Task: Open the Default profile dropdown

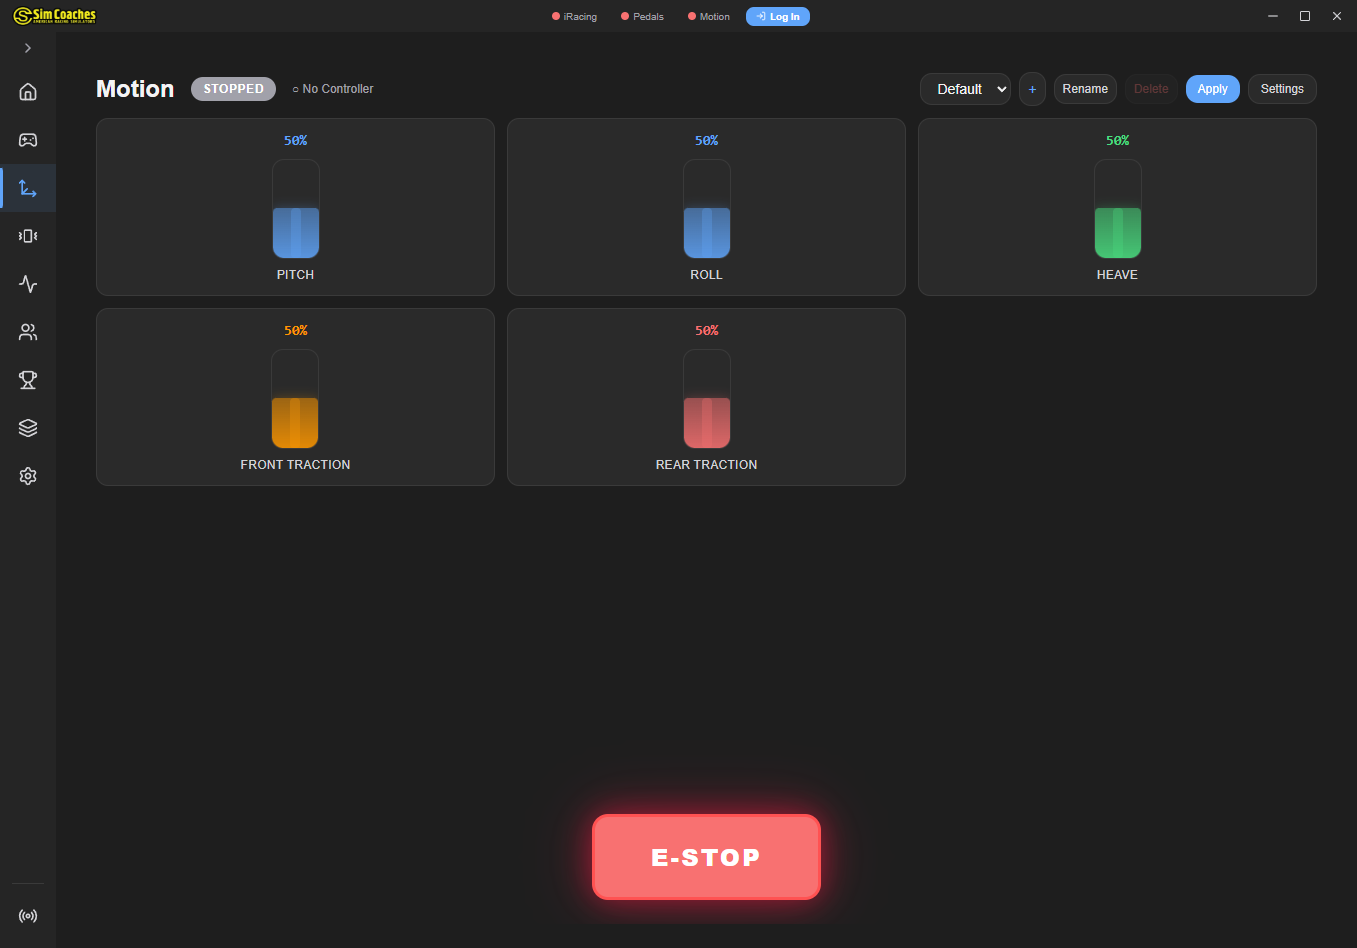Action: 965,89
